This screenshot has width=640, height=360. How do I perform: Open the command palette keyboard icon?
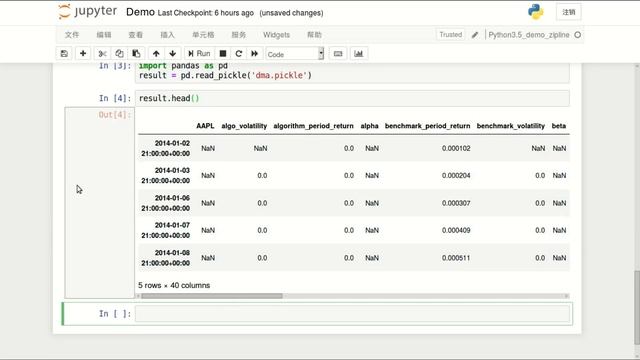coord(338,53)
